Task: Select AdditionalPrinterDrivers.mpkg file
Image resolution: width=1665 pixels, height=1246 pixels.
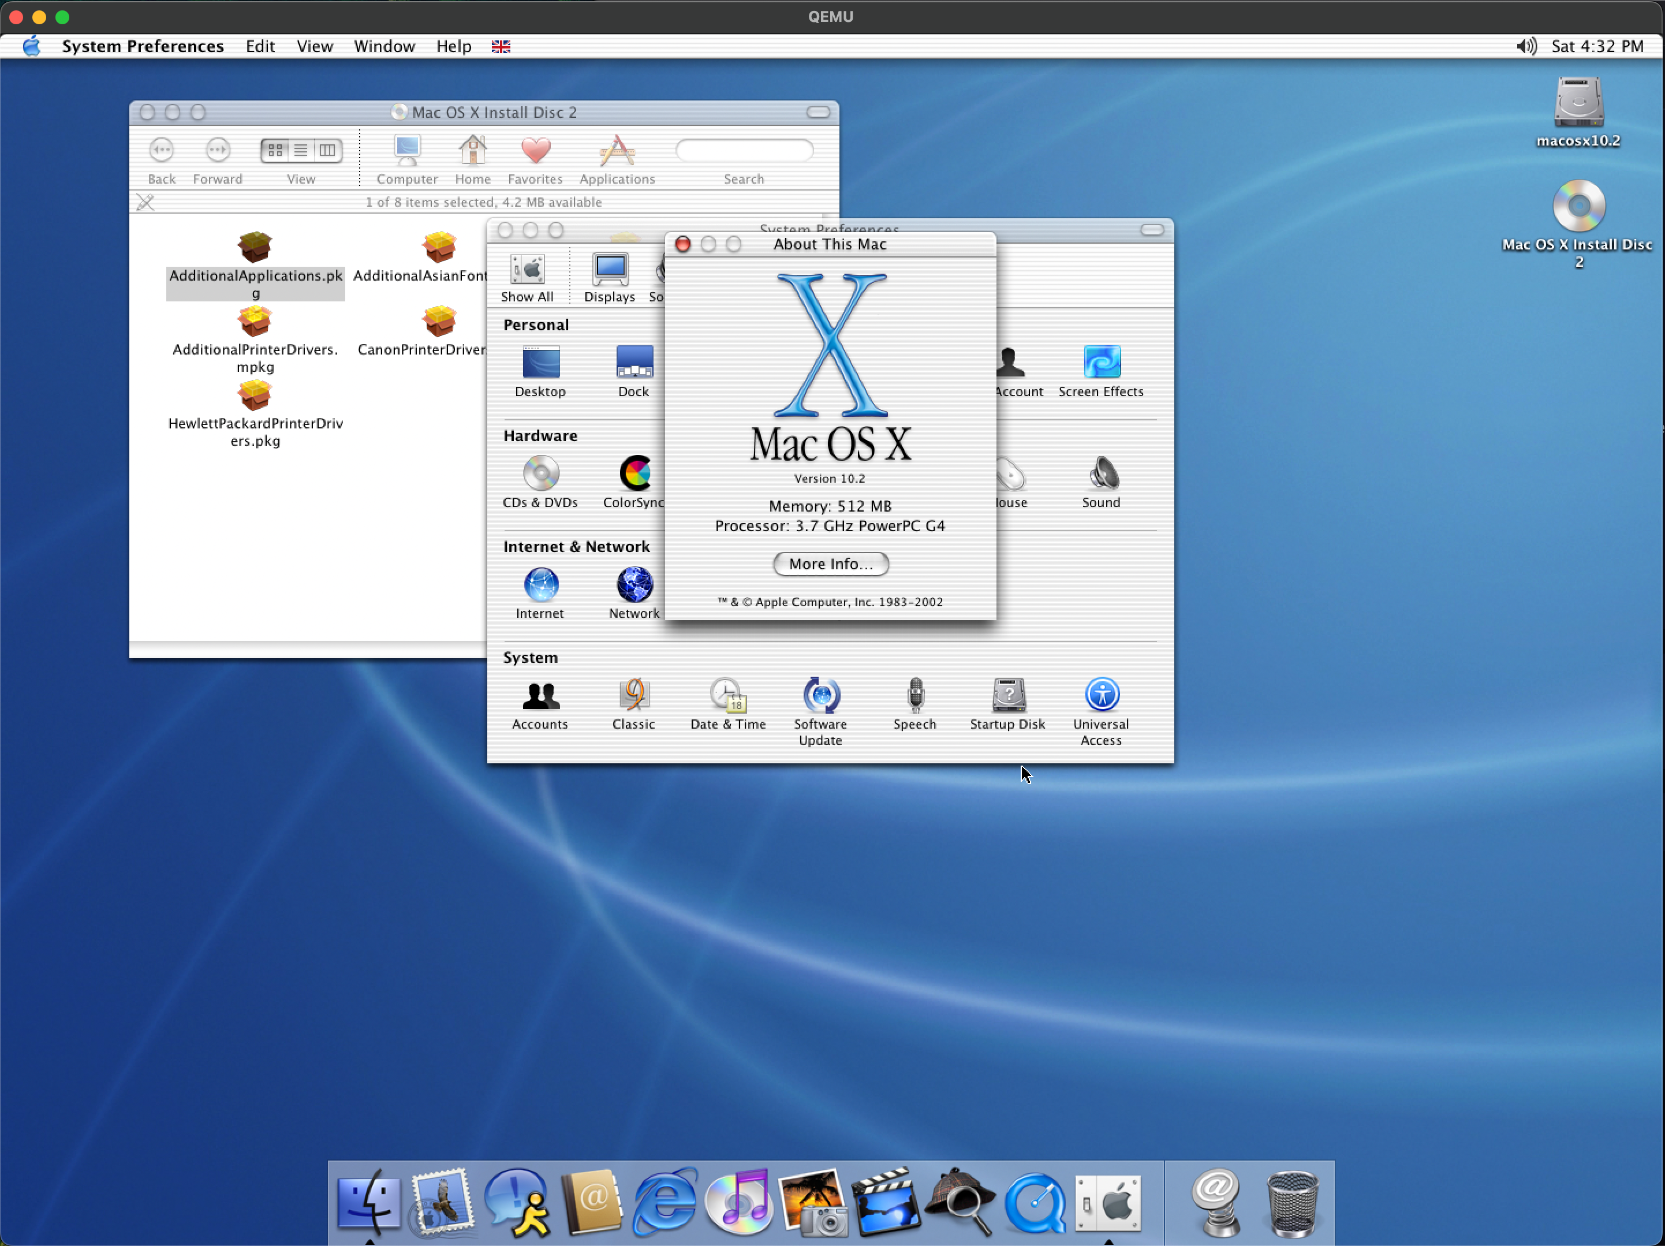Action: click(x=255, y=340)
